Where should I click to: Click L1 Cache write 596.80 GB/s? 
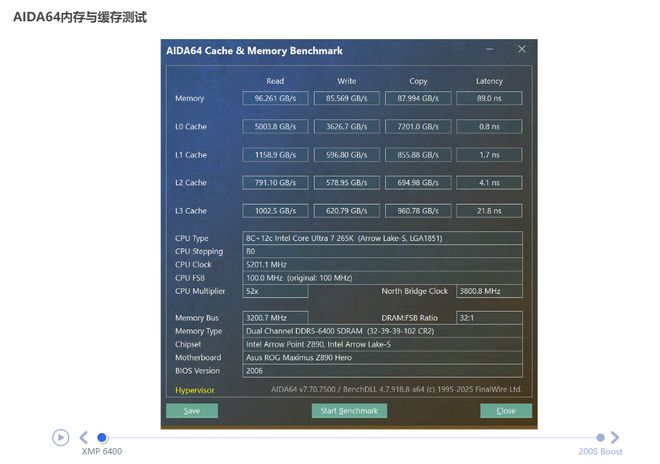pos(347,155)
